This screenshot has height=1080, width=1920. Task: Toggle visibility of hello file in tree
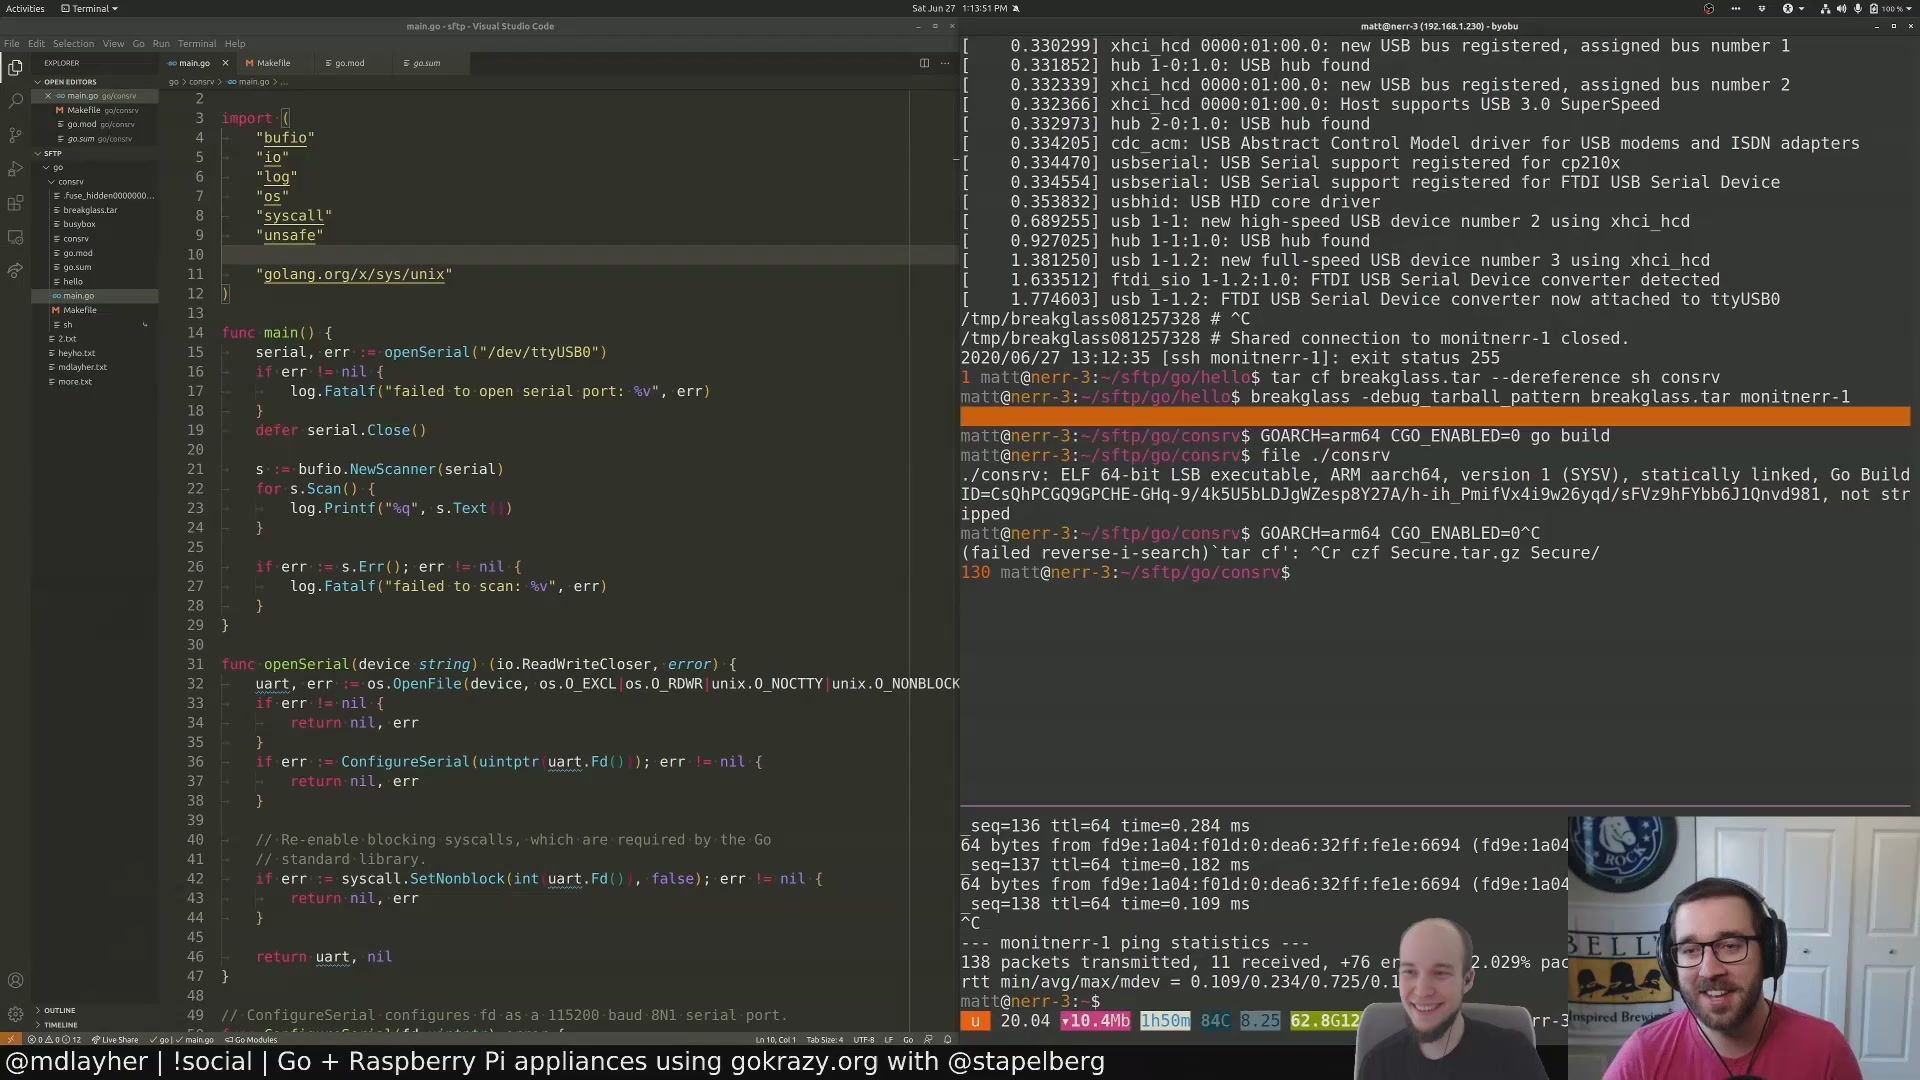pyautogui.click(x=73, y=281)
